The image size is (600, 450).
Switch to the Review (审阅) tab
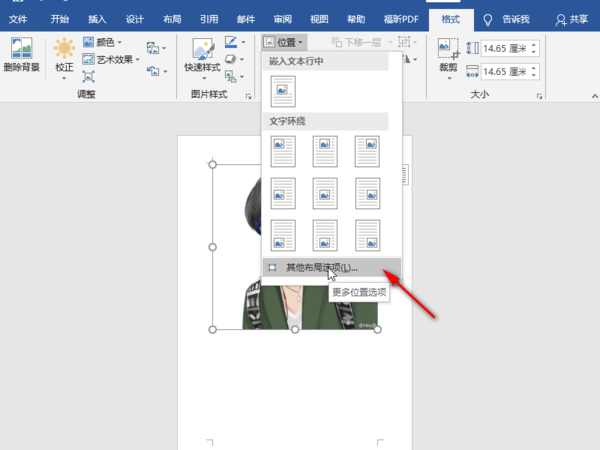tap(283, 19)
